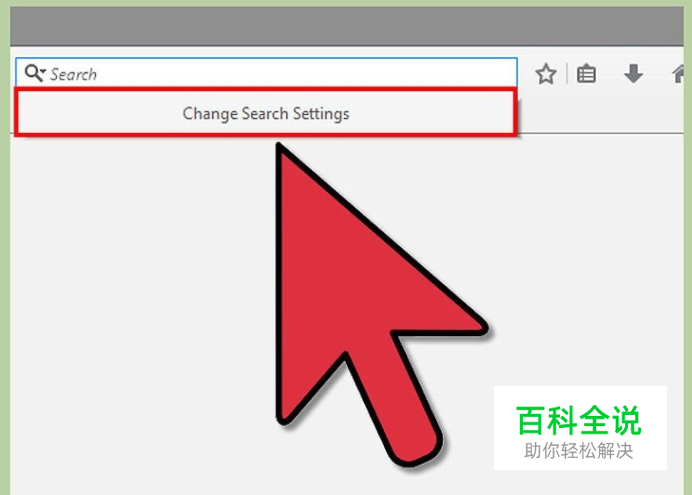Click the gray window title bar
This screenshot has height=495, width=692.
click(x=346, y=26)
